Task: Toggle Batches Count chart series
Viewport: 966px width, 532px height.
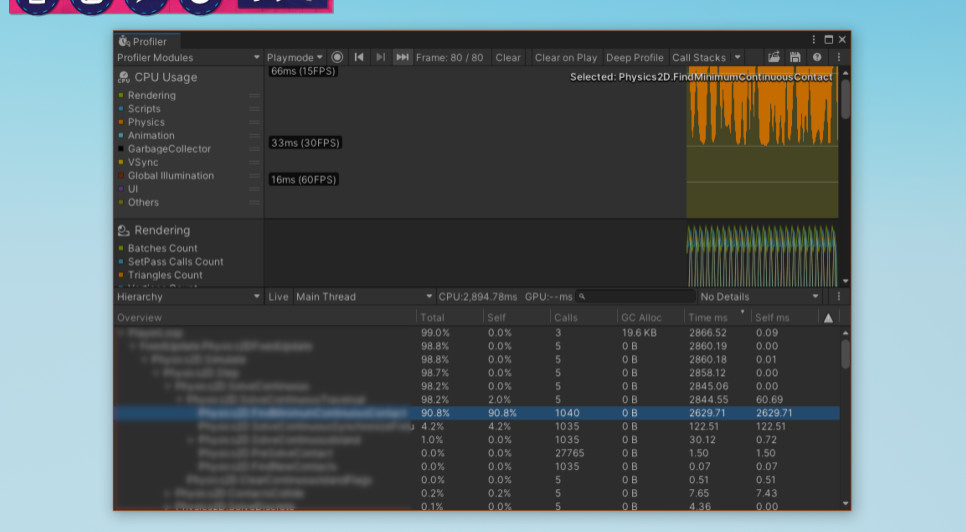Action: 121,248
